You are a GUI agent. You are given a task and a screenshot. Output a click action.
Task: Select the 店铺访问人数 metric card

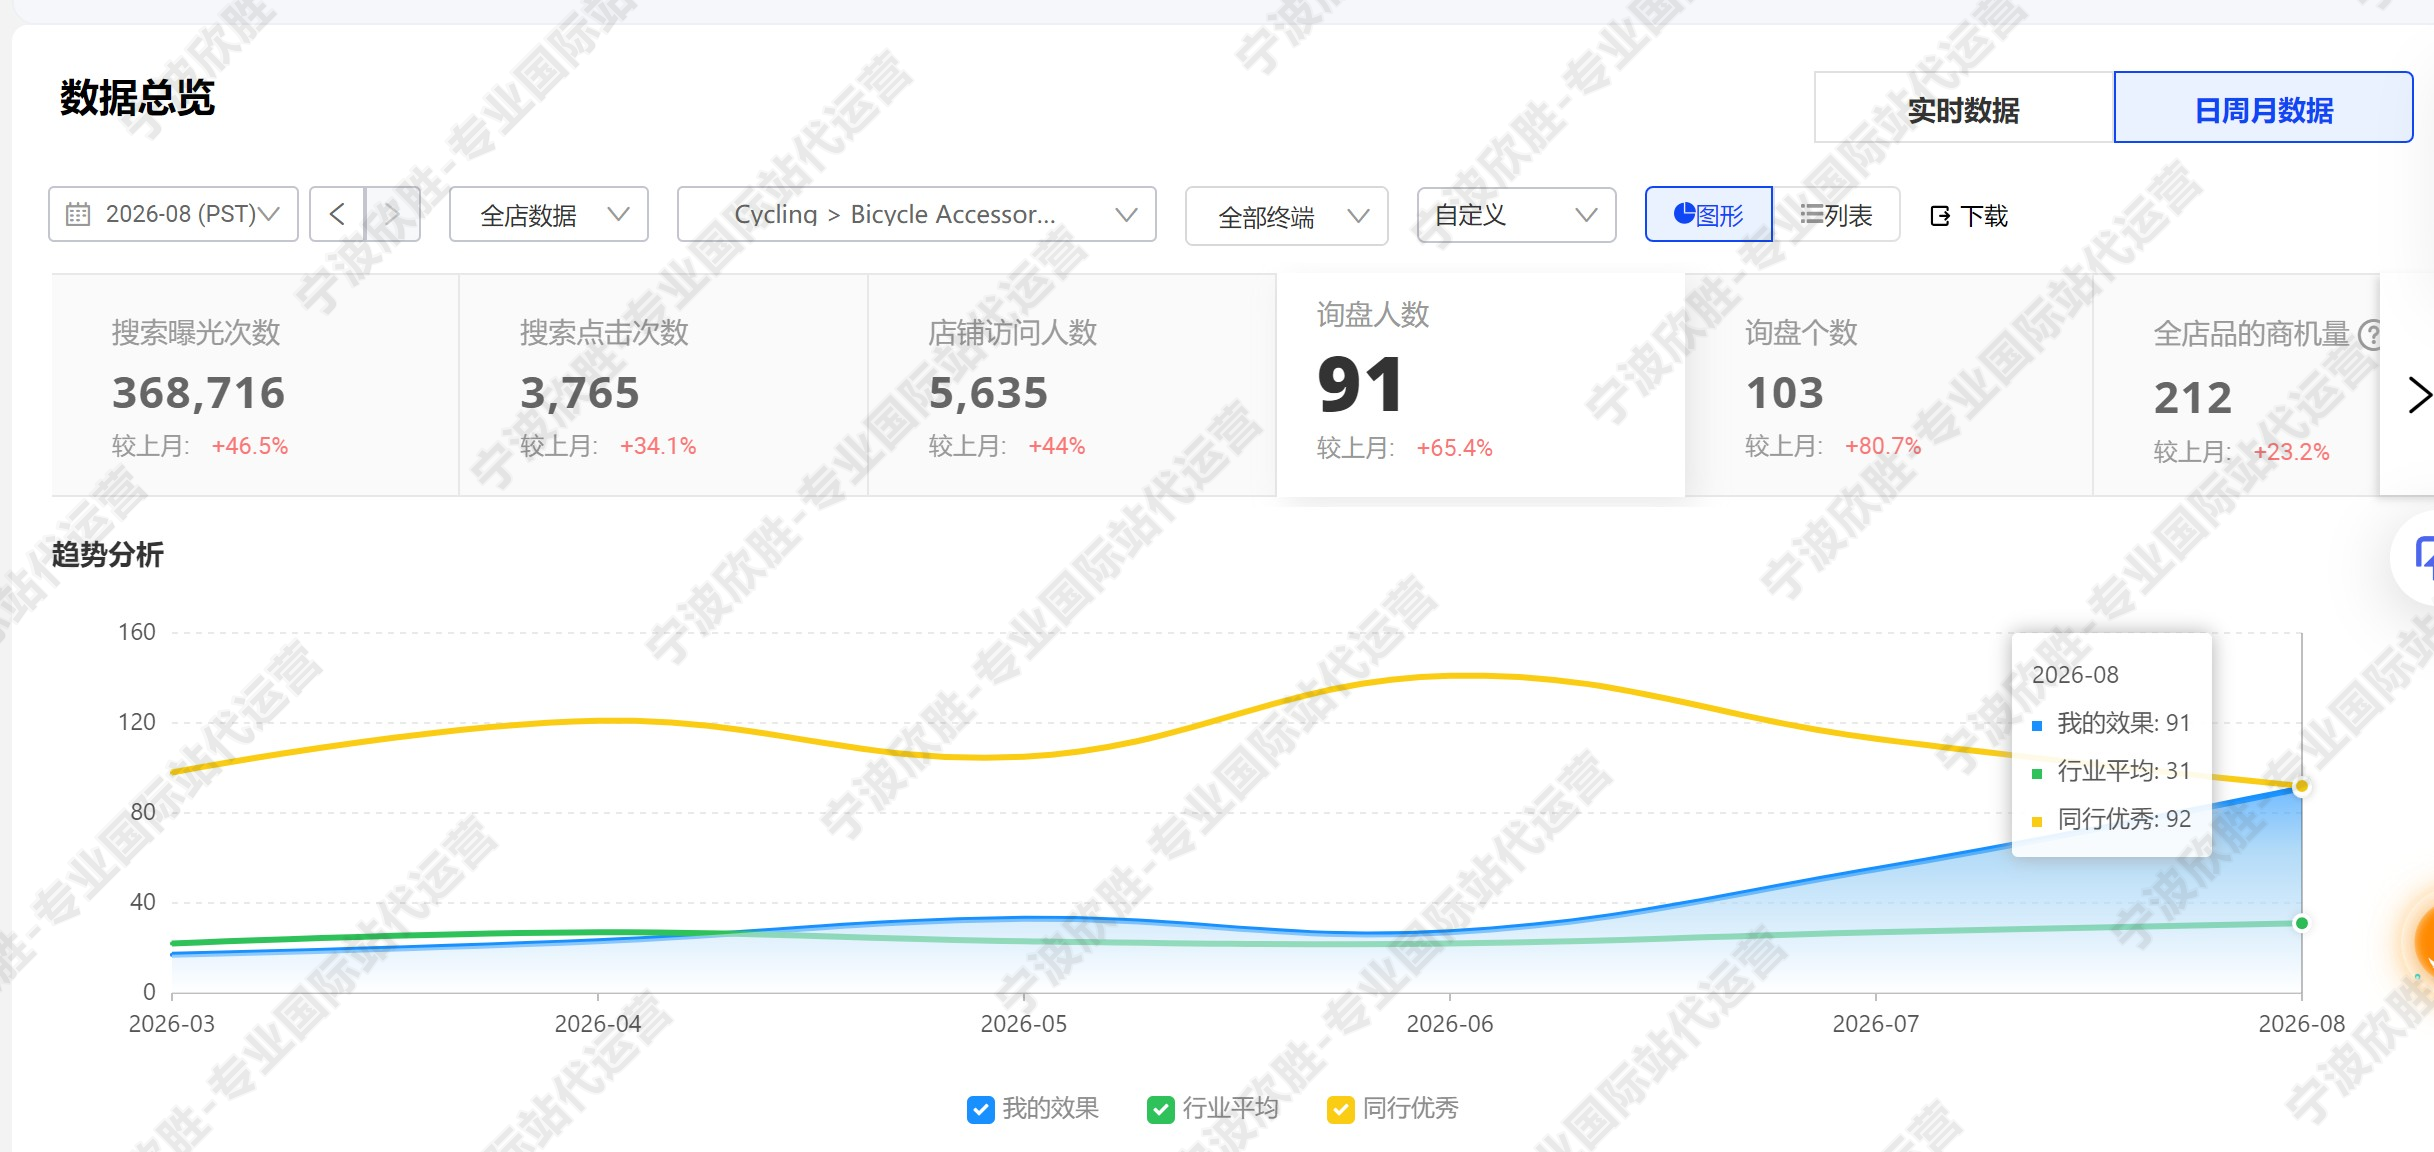(x=1072, y=385)
